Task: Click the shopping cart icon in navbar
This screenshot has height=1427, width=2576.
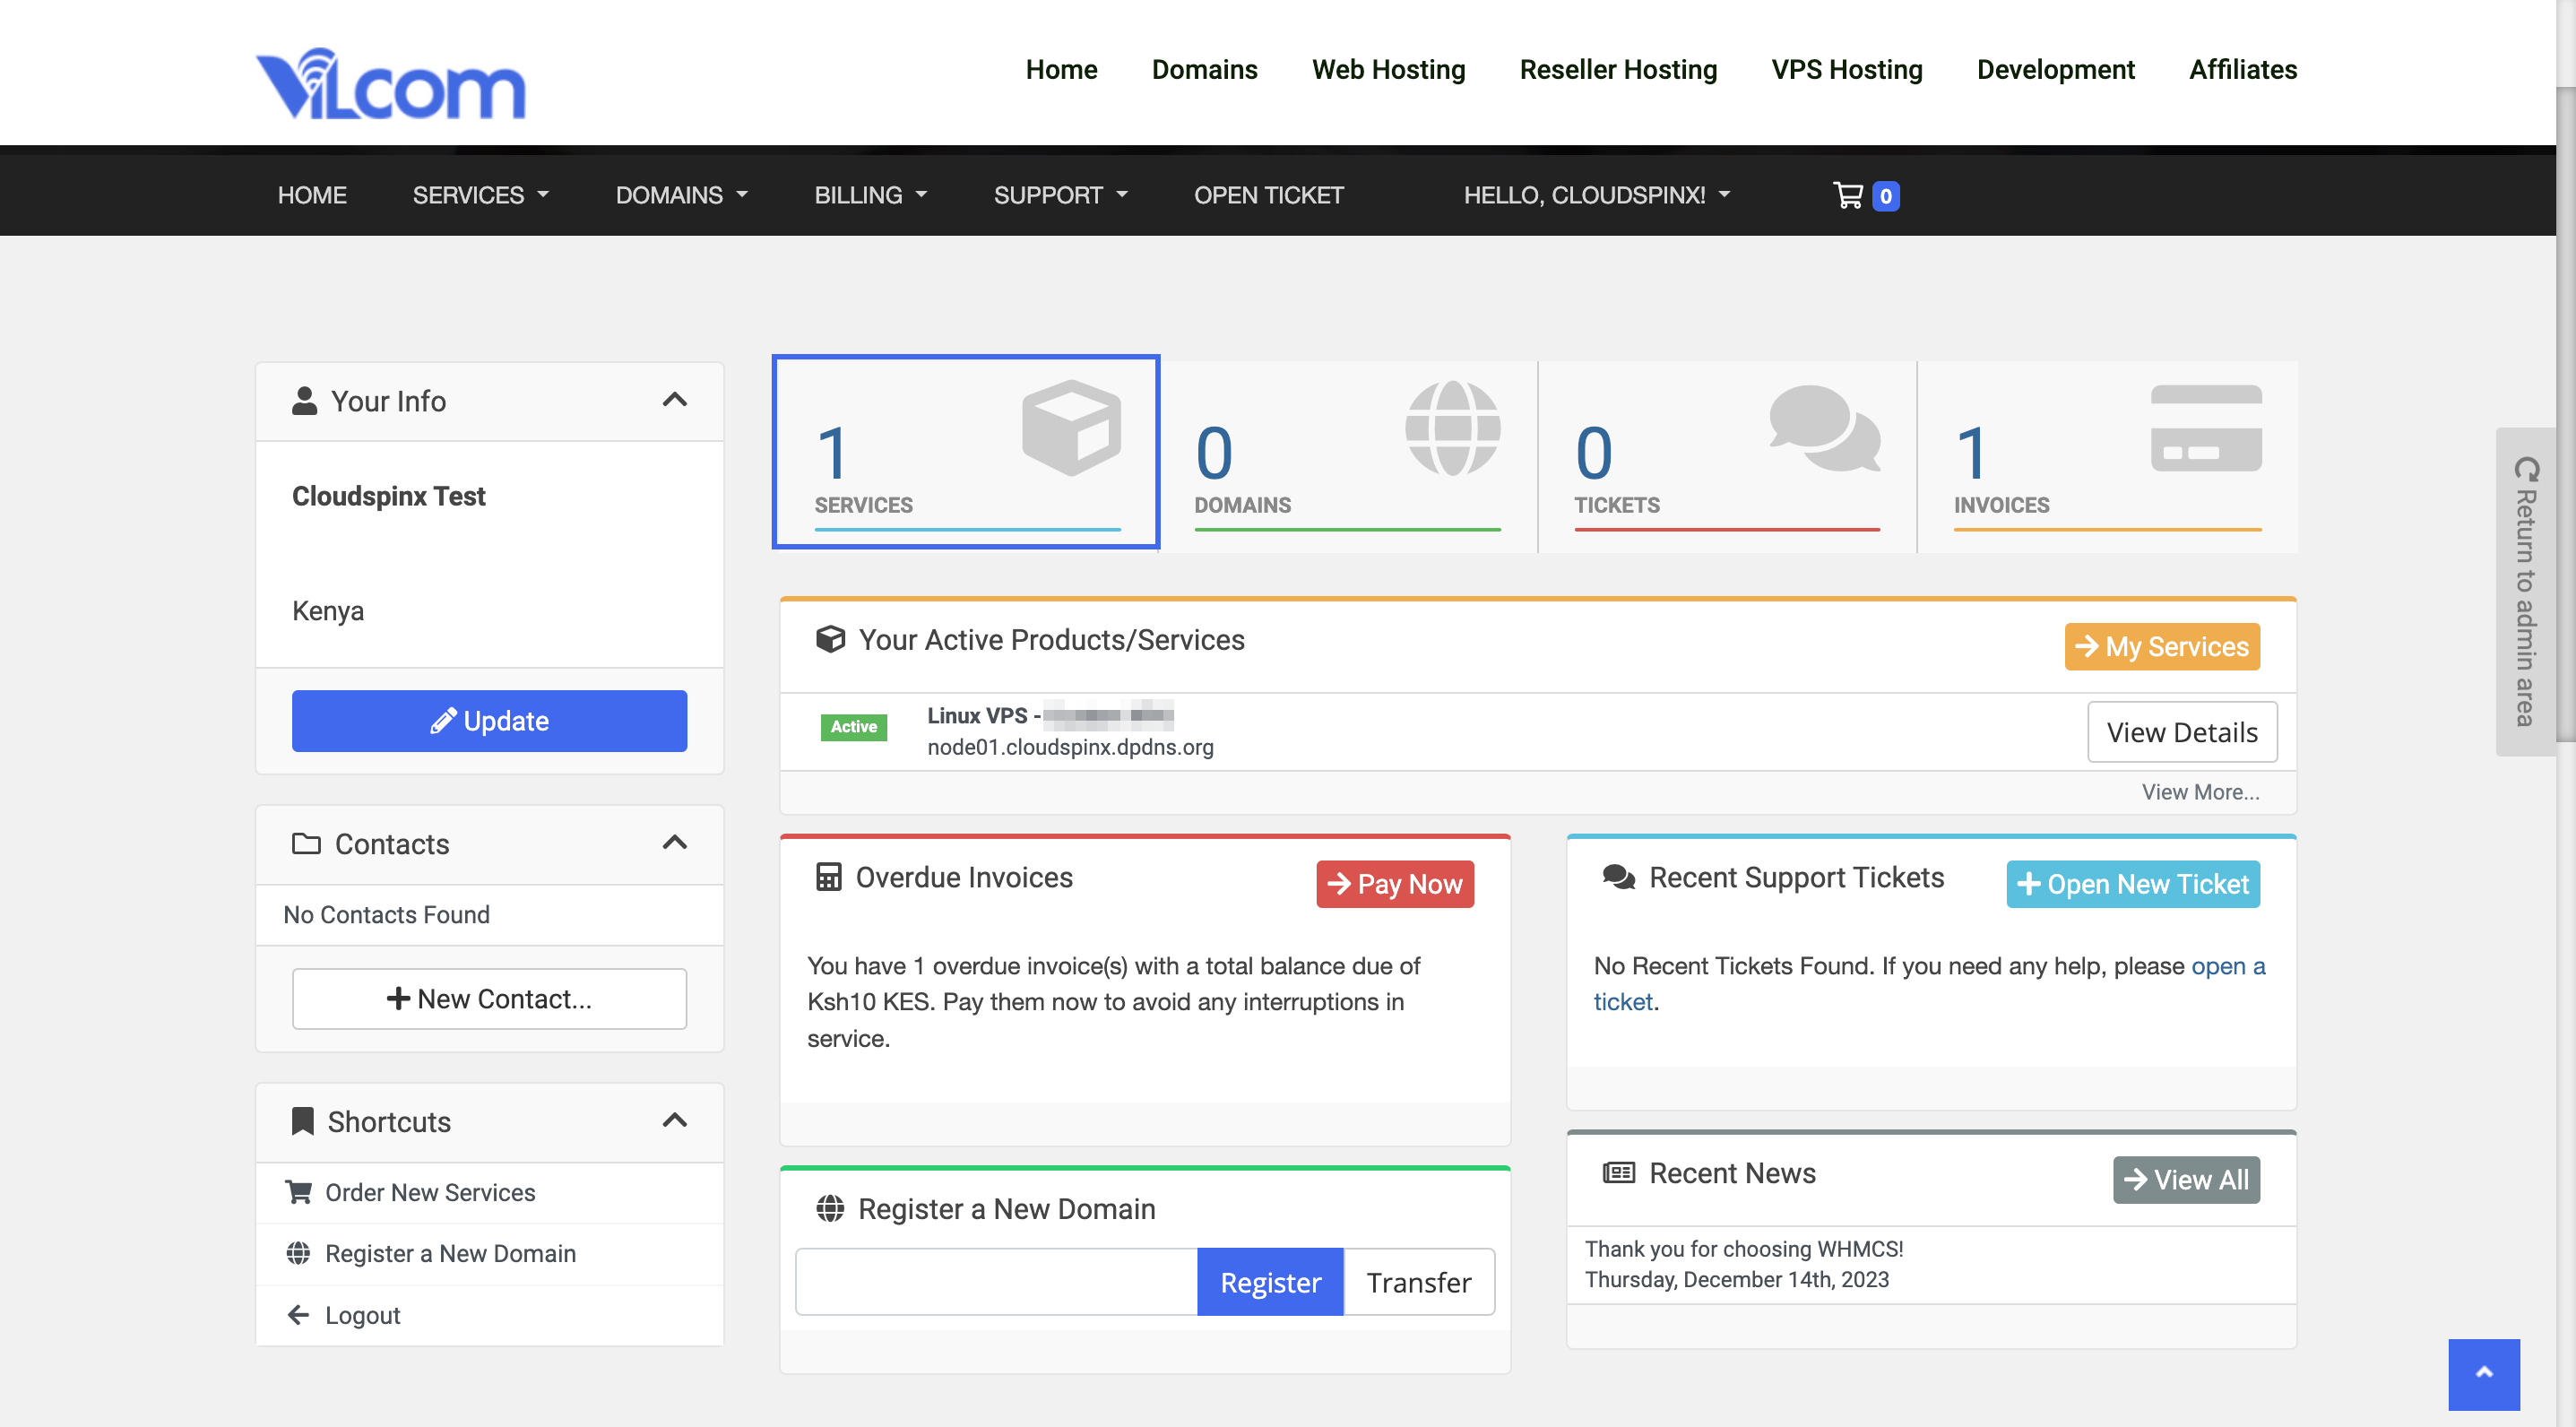Action: point(1848,196)
